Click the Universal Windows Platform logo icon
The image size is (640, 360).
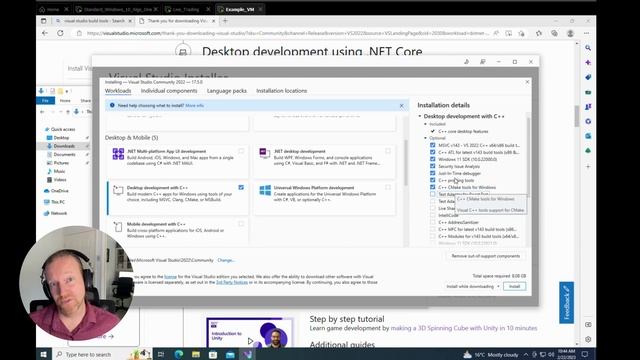tap(265, 190)
